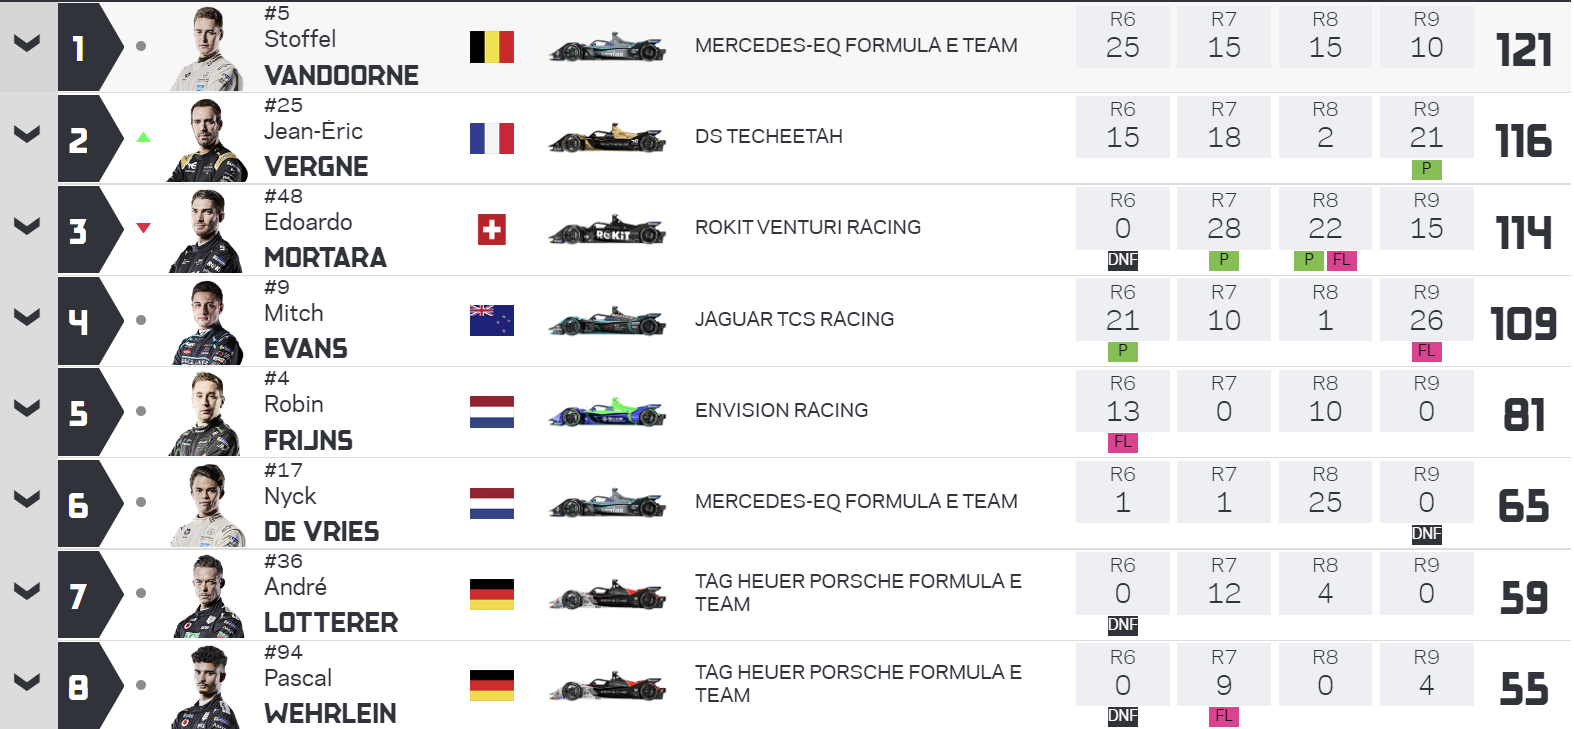Click the JAGUAR TCS RACING team name

pos(794,319)
